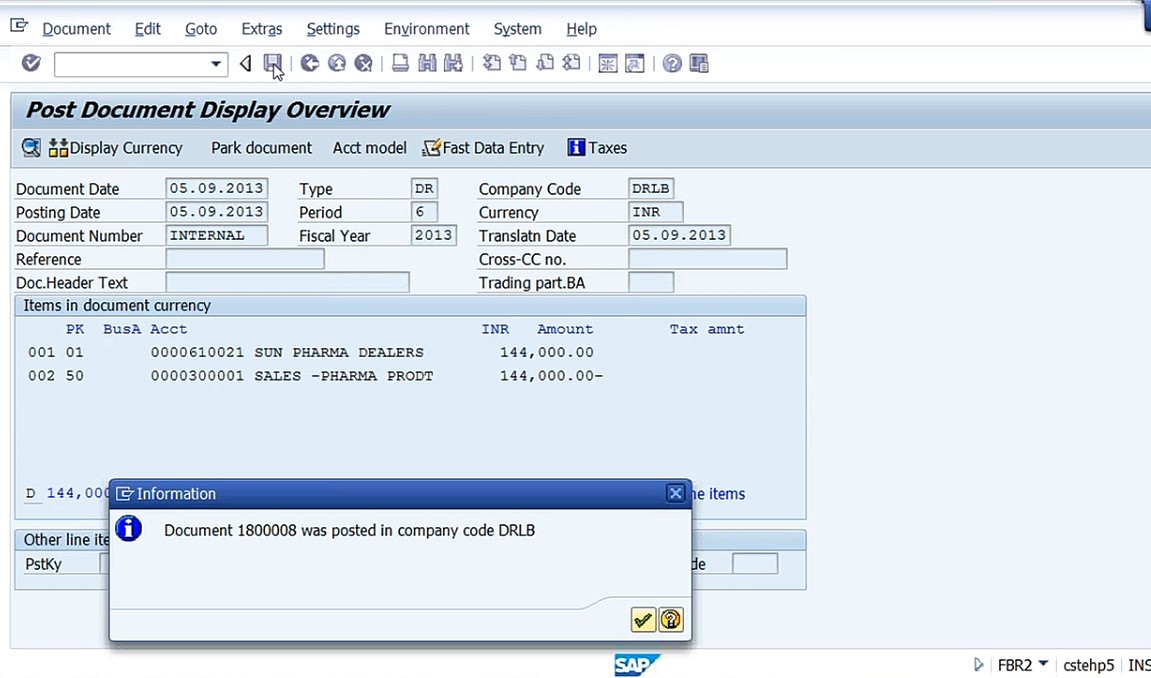Click the Acct model button
Image resolution: width=1151 pixels, height=678 pixels.
369,147
